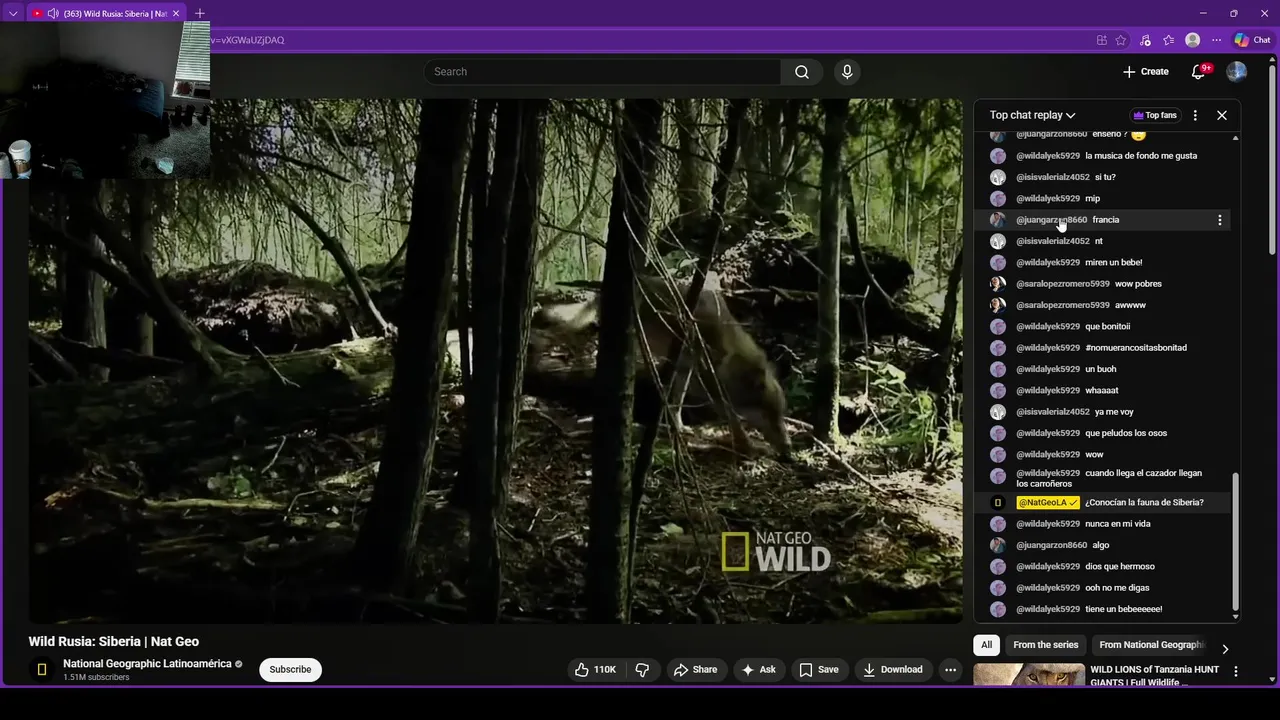Screen dimensions: 1280x720
Task: Open message options beside 'francia' comment
Action: [x=1219, y=220]
